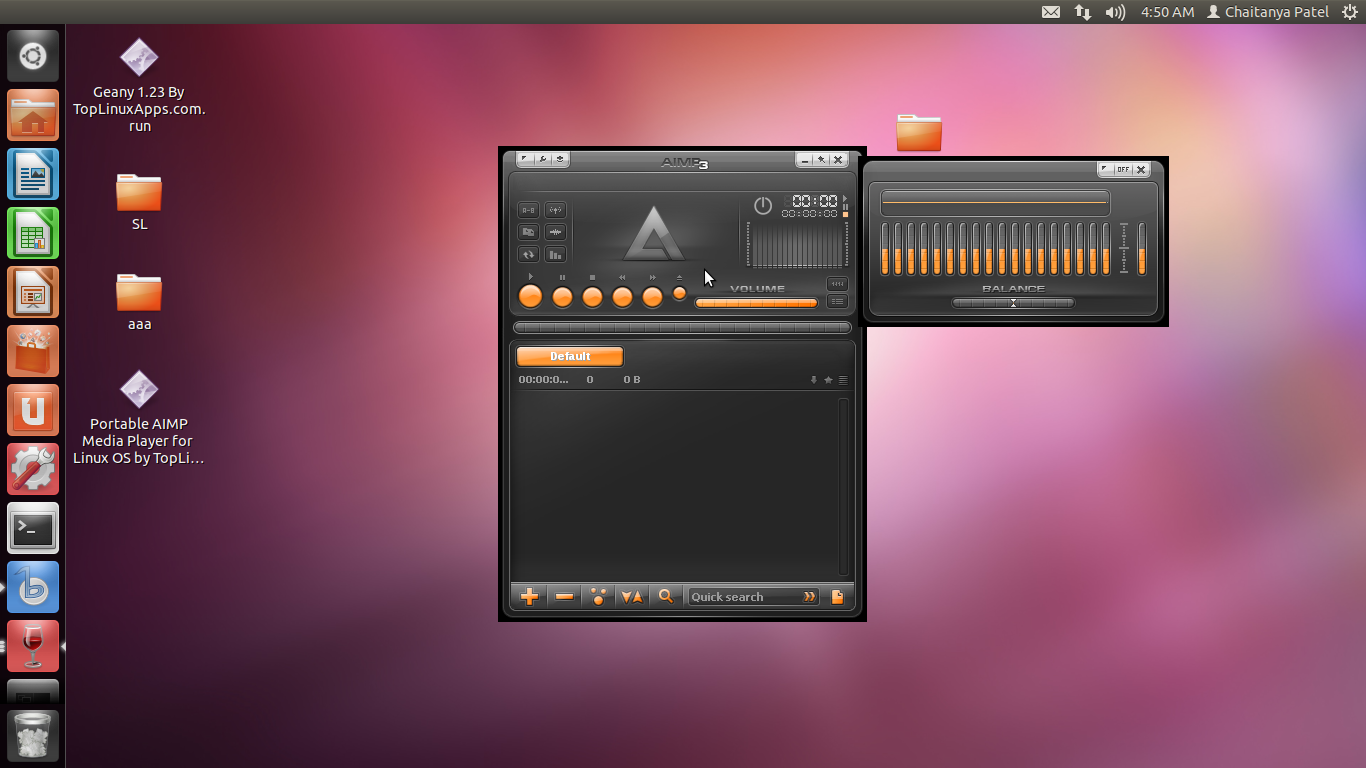The image size is (1366, 768).
Task: Select the Default playlist tab
Action: (x=570, y=356)
